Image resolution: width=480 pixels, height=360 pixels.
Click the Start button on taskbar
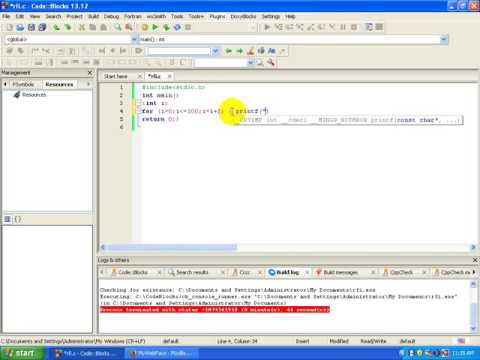point(22,353)
